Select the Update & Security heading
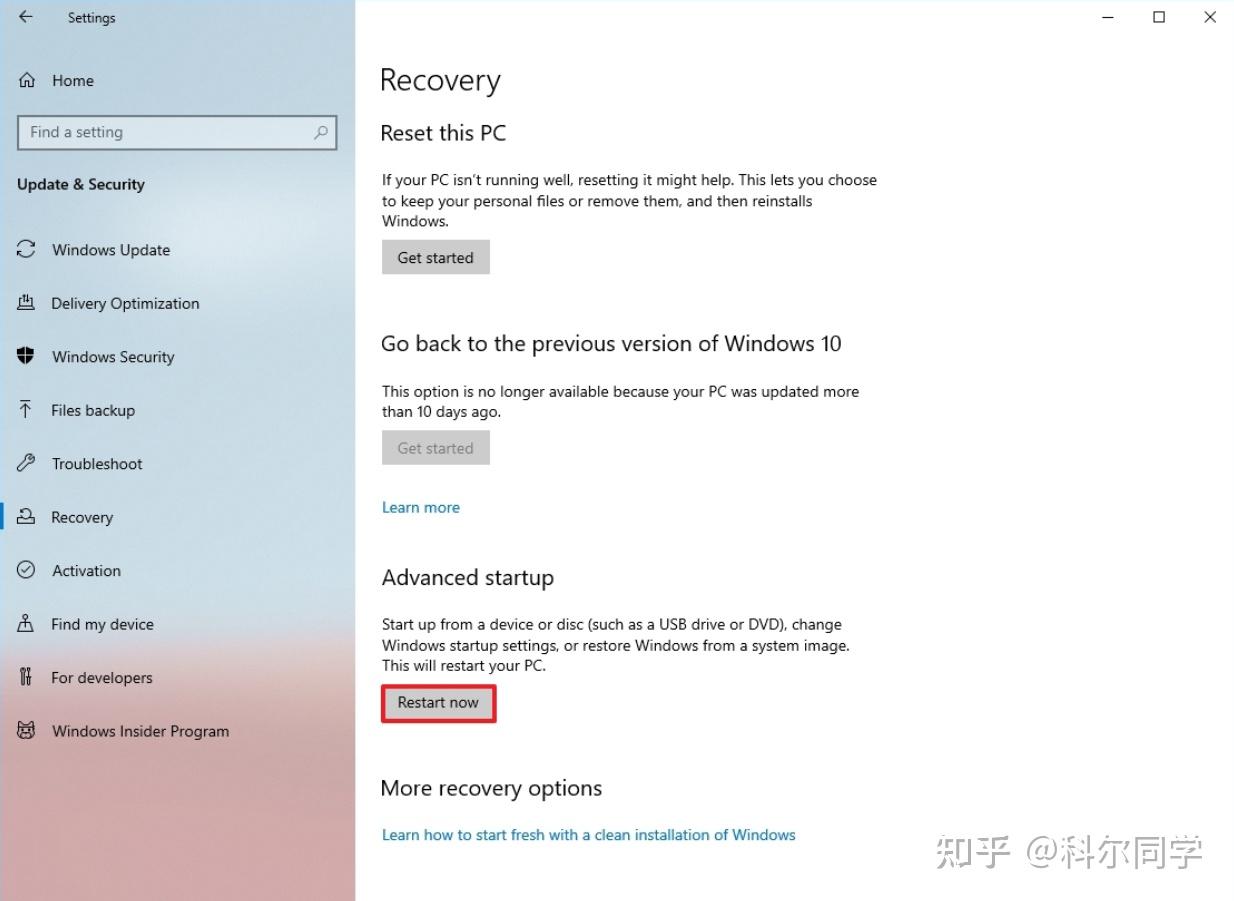1234x901 pixels. tap(81, 184)
